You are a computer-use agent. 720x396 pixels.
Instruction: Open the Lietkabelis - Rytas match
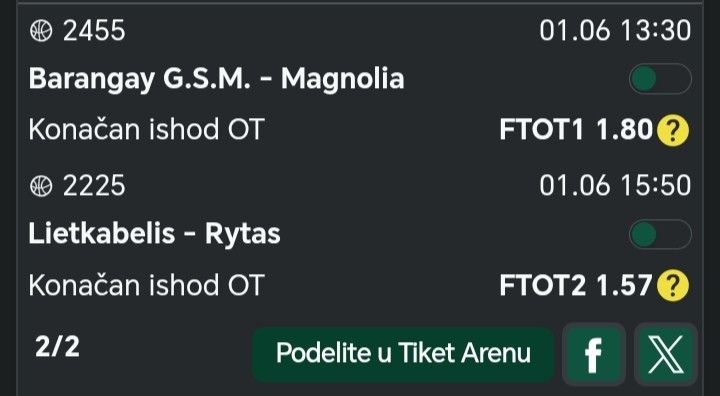pyautogui.click(x=154, y=234)
